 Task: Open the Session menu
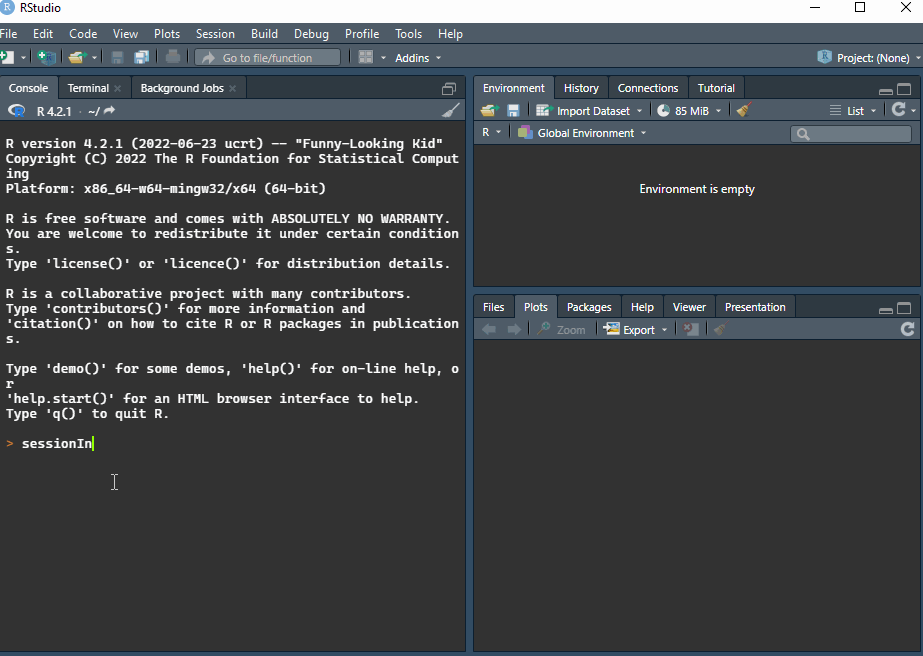(x=215, y=34)
